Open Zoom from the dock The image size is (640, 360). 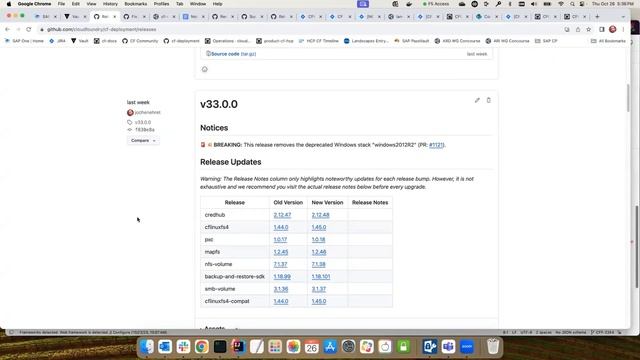coord(467,347)
